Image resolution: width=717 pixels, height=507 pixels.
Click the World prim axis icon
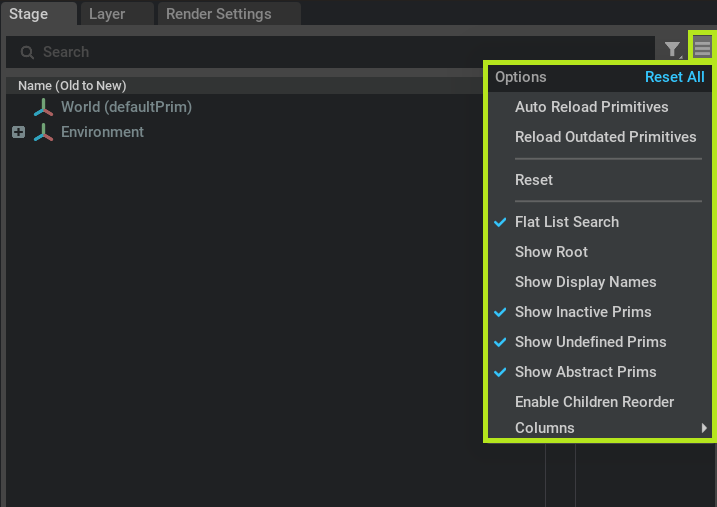coord(43,107)
